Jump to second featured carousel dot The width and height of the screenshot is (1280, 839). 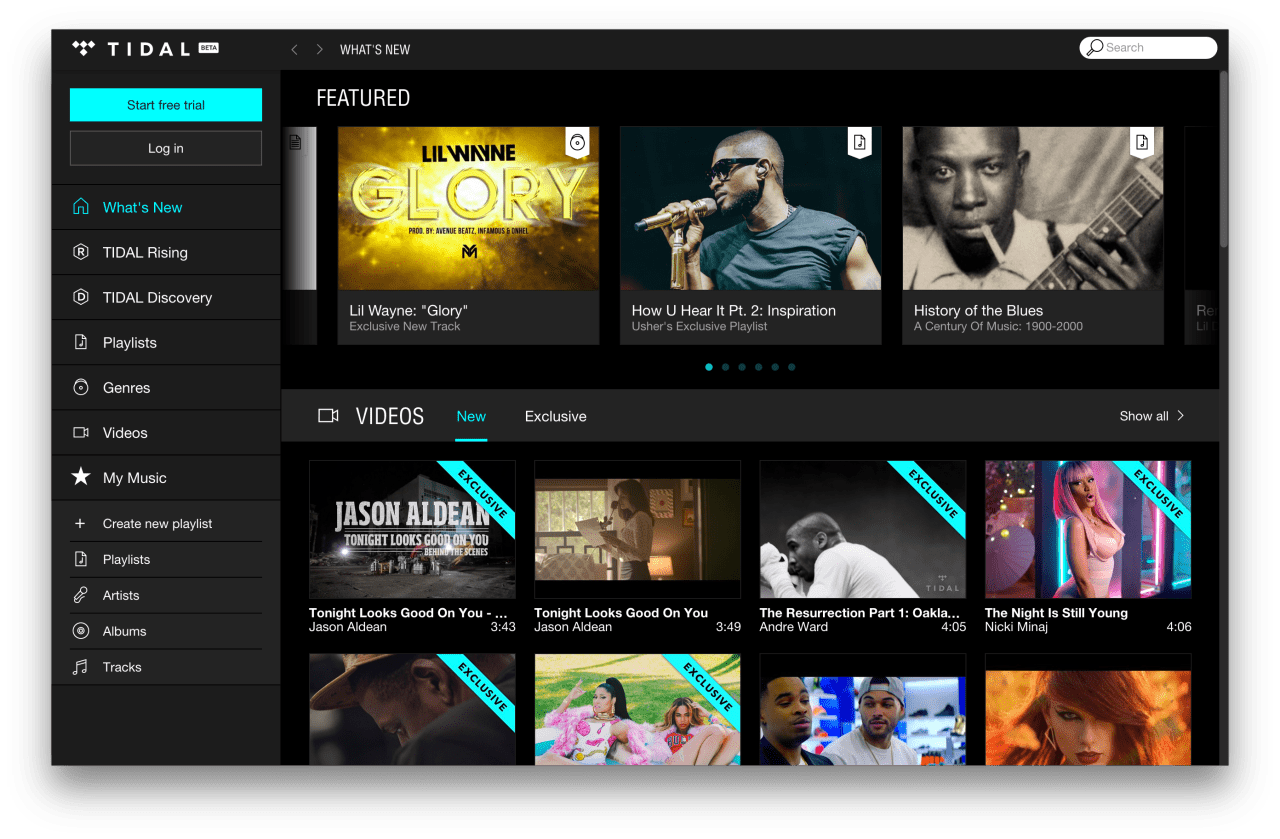[x=725, y=367]
